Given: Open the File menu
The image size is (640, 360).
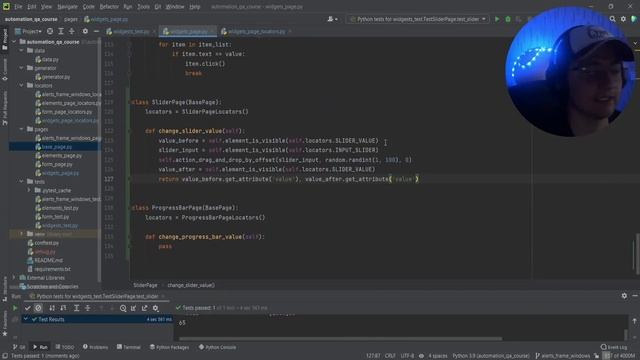Looking at the screenshot, I should point(18,7).
